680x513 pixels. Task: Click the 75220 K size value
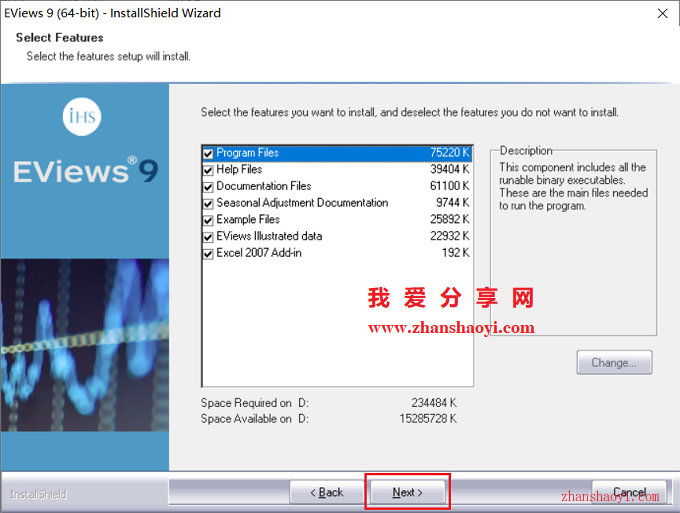coord(450,153)
